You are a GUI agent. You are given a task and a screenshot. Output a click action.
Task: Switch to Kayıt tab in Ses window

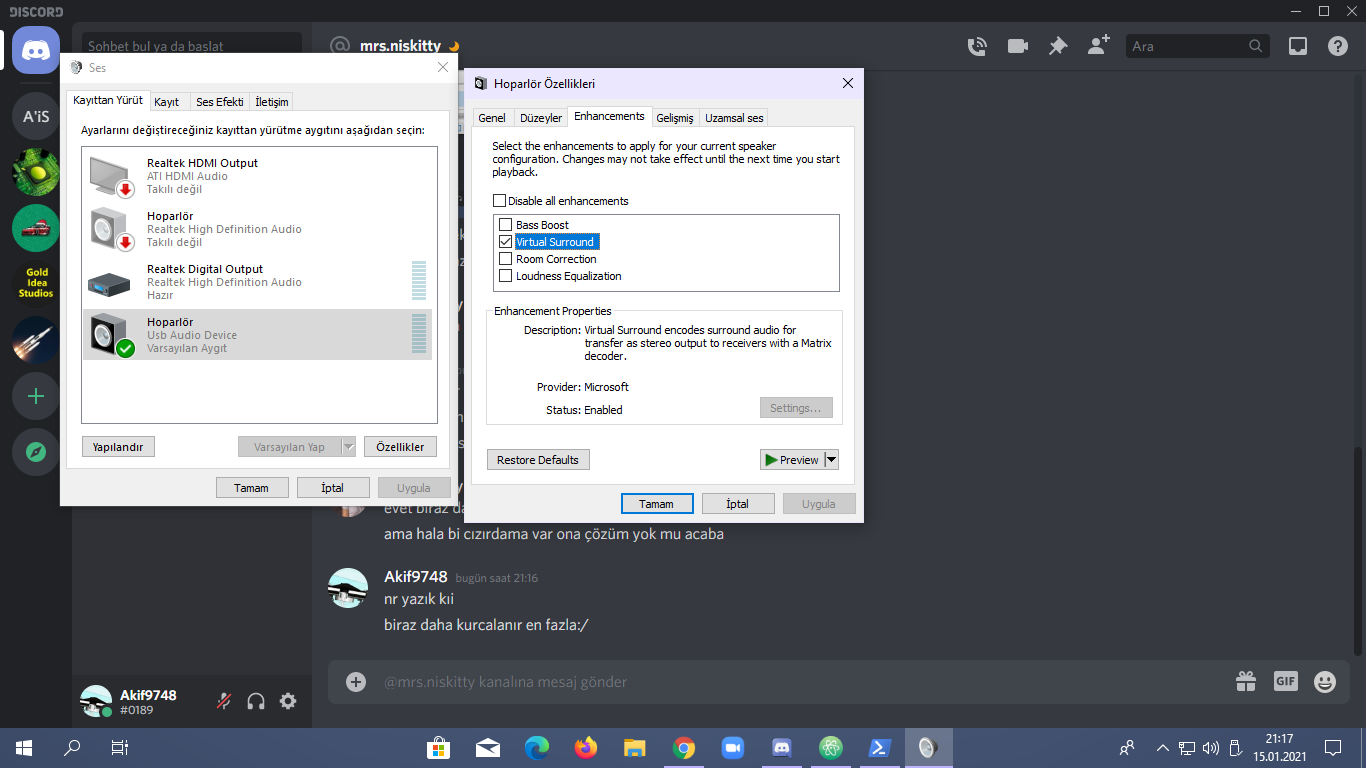tap(167, 102)
